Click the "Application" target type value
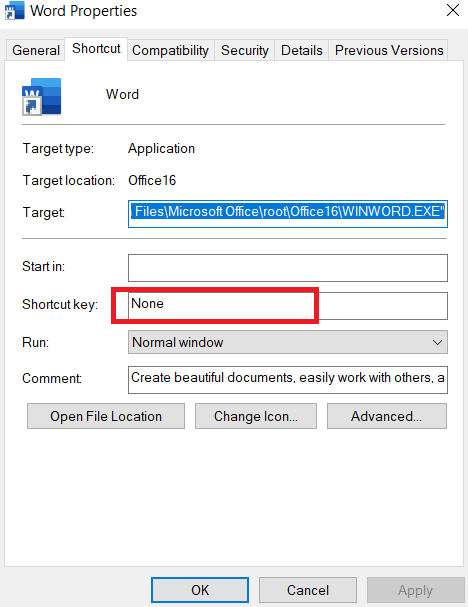468x607 pixels. point(161,149)
